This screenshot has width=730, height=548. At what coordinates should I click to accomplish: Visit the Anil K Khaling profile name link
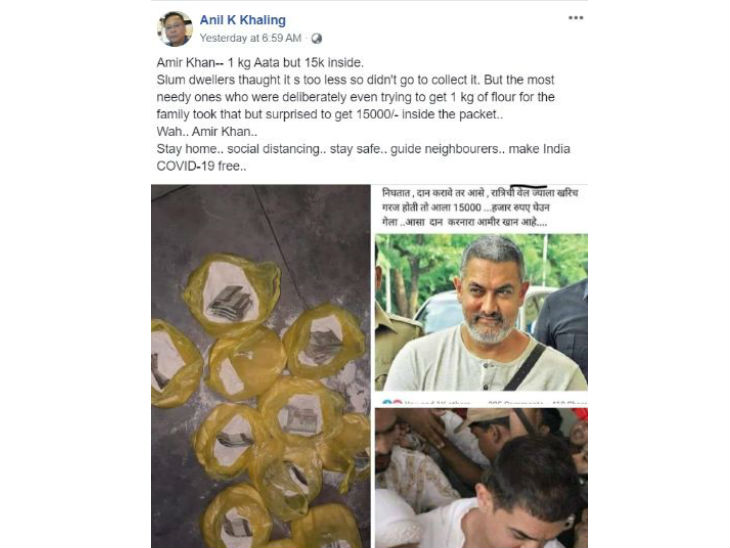pos(243,20)
